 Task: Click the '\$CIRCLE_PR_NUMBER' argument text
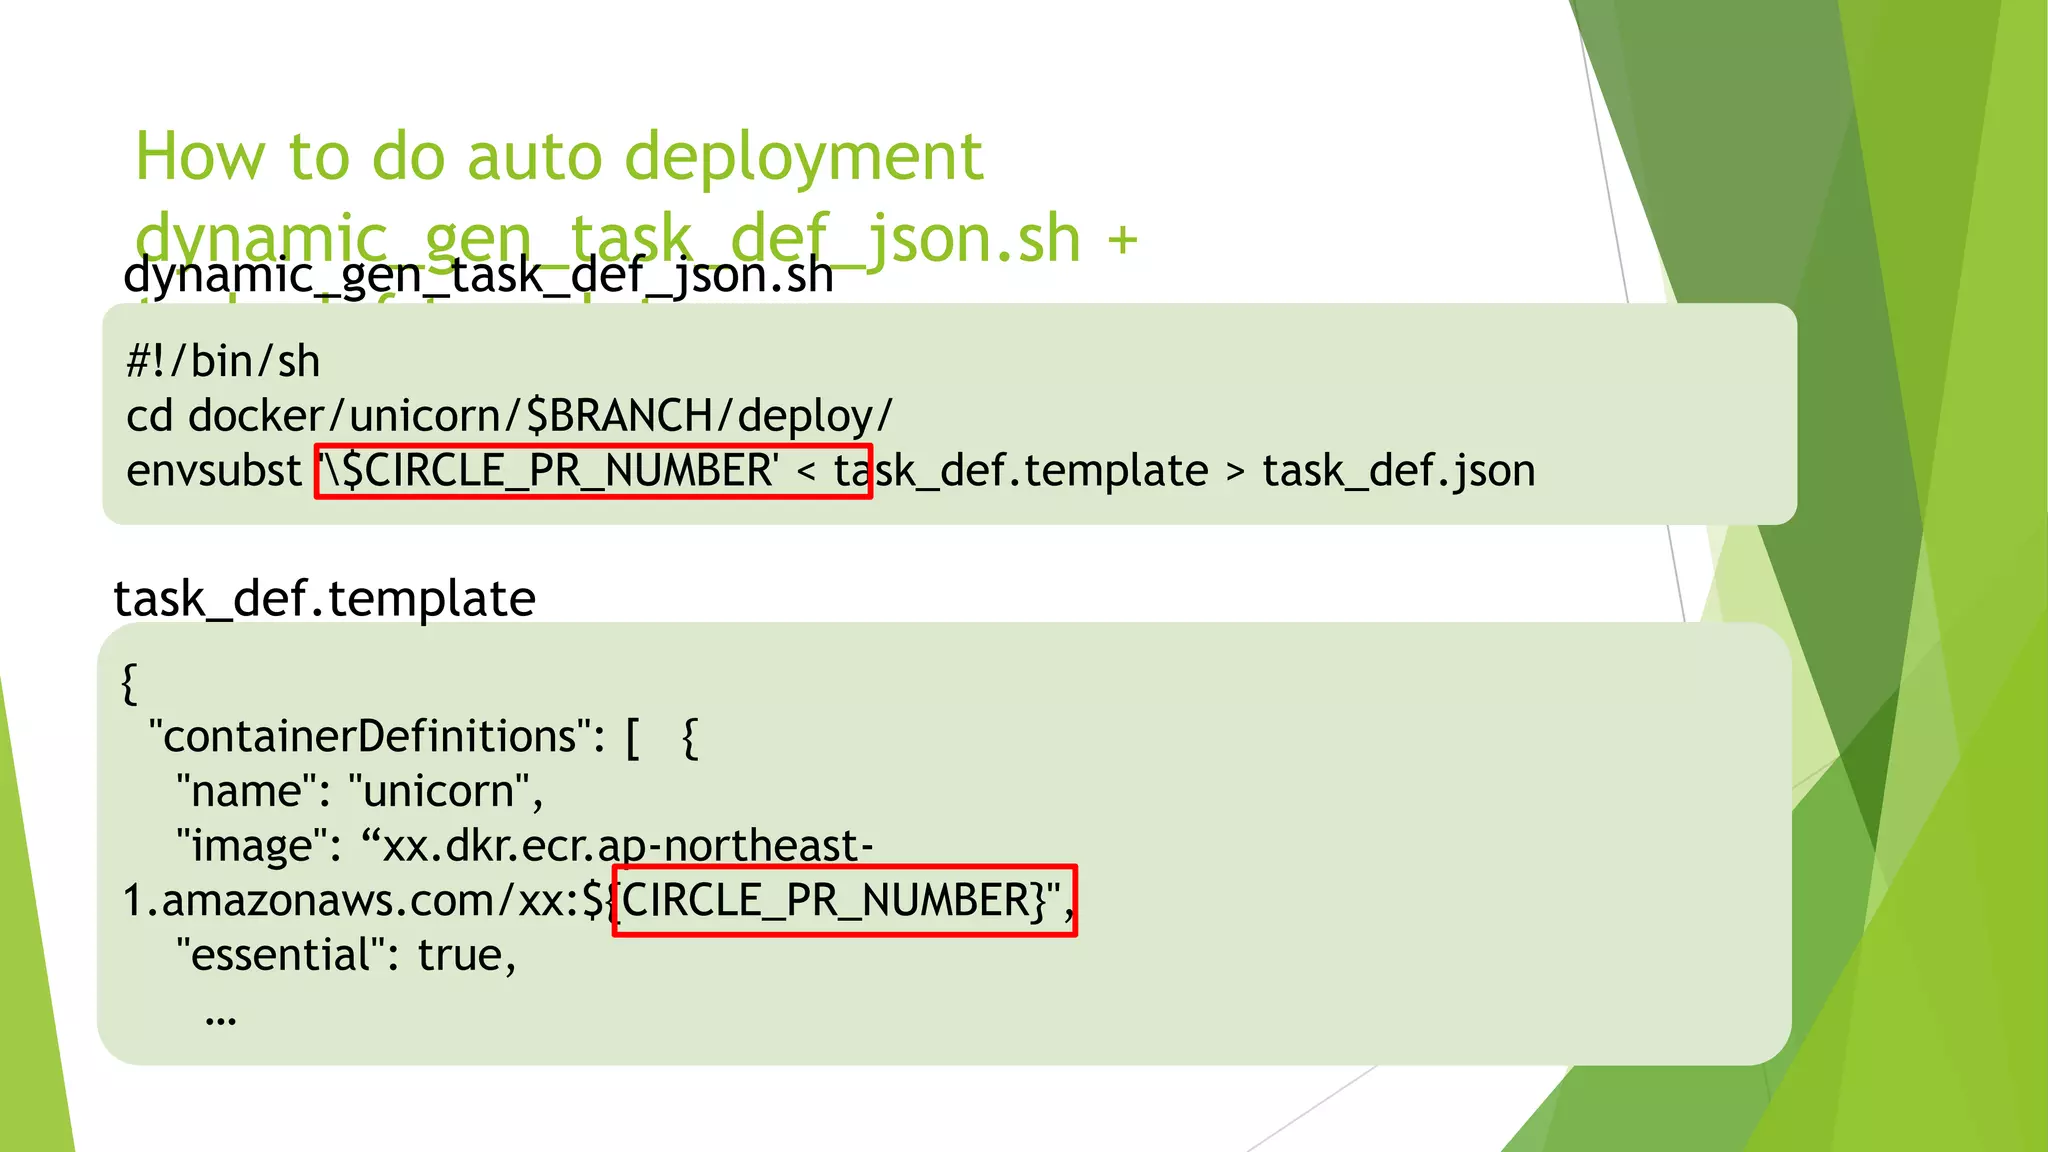click(548, 470)
